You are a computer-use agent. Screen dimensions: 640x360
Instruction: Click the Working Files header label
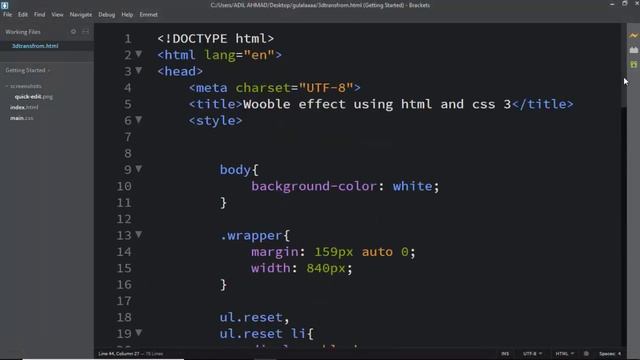23,31
